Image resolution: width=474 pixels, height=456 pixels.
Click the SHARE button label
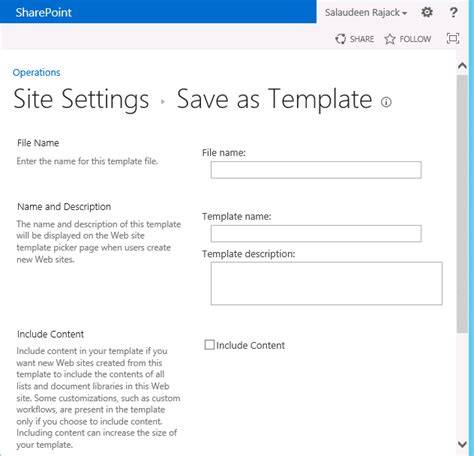pos(362,39)
